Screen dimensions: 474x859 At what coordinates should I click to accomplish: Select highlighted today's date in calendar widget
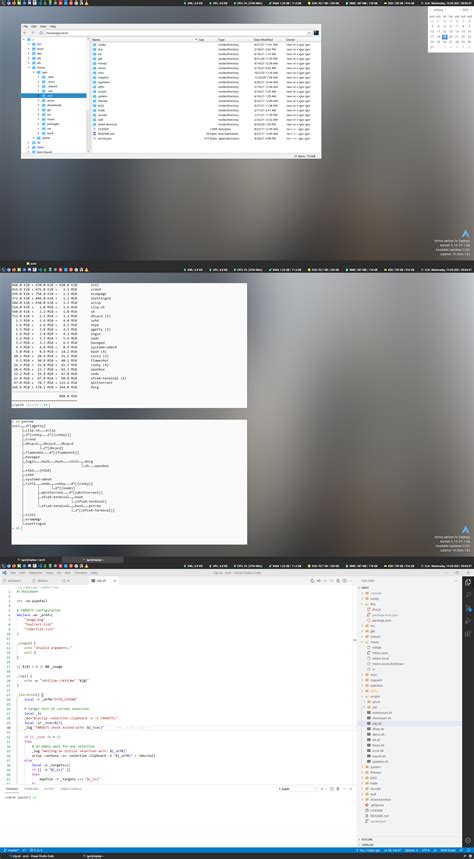click(x=444, y=37)
